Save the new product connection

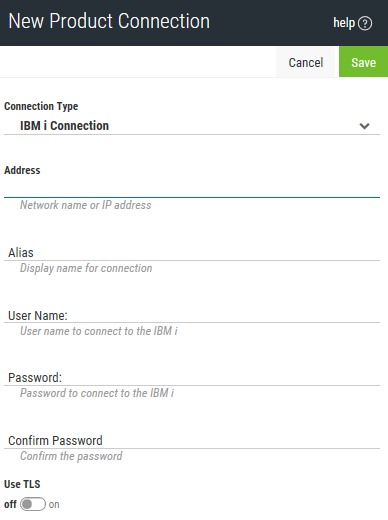tap(363, 62)
